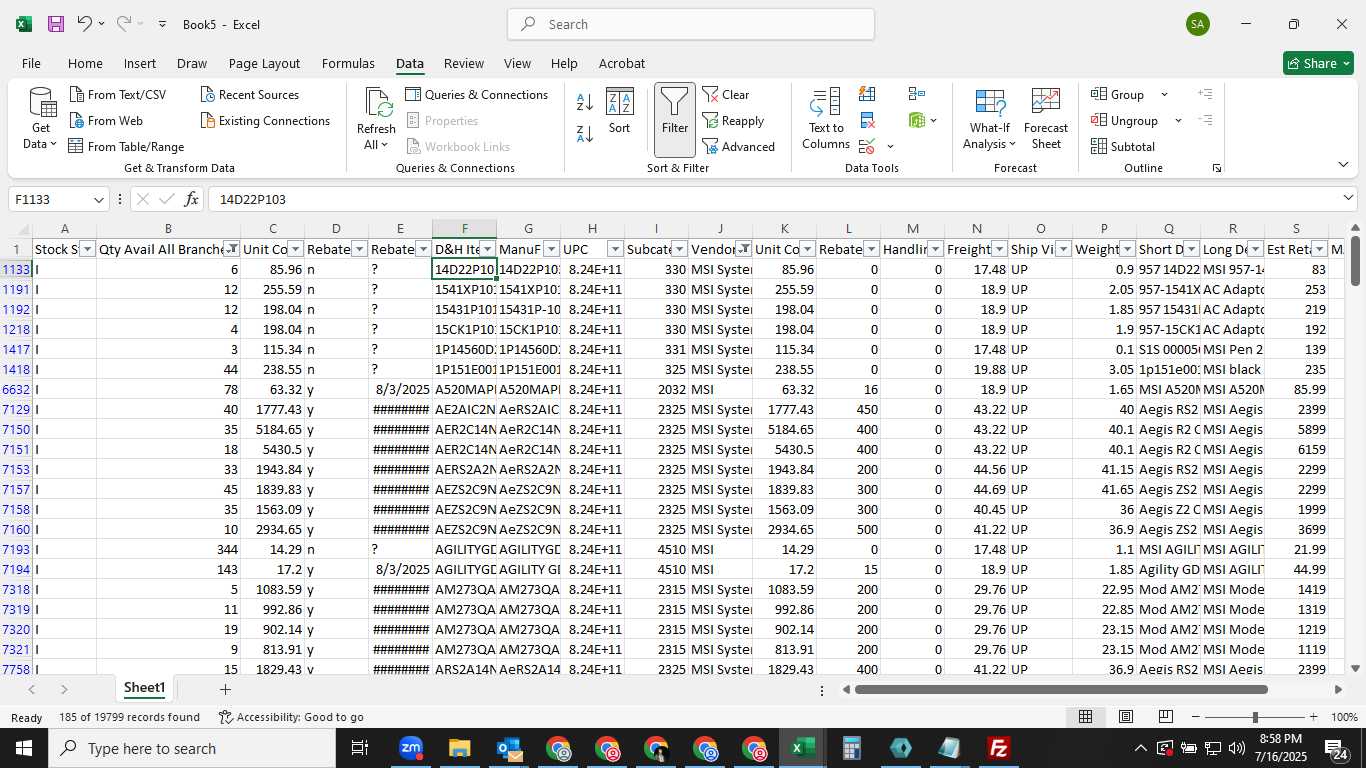Click the Data Validation icon
Image resolution: width=1366 pixels, height=768 pixels.
867,147
